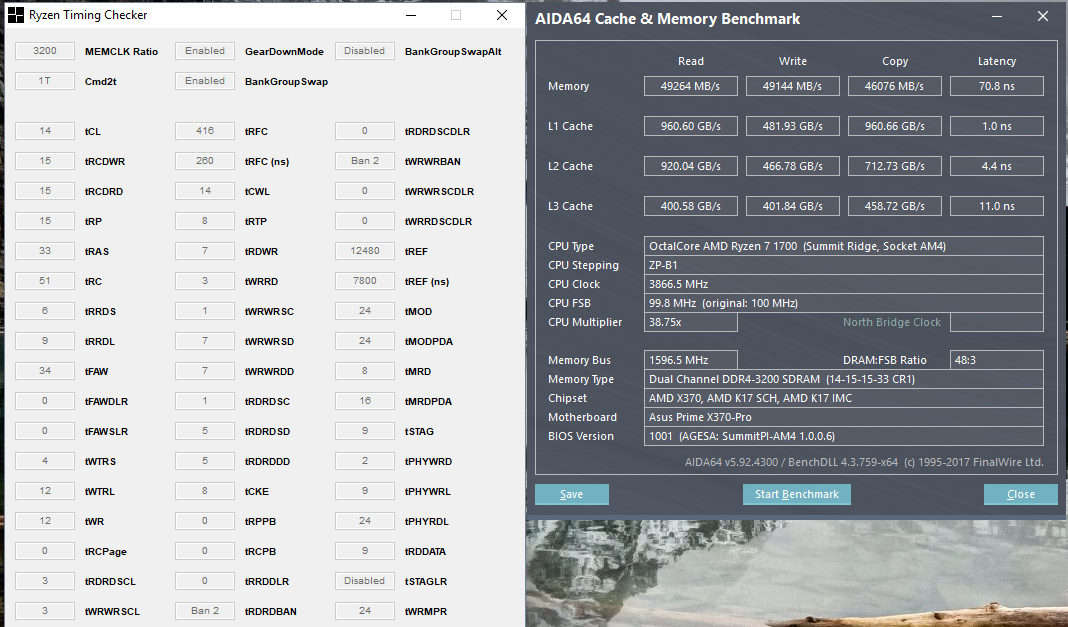
Task: Click Memory Write result 49144 MB/s
Action: [x=793, y=86]
